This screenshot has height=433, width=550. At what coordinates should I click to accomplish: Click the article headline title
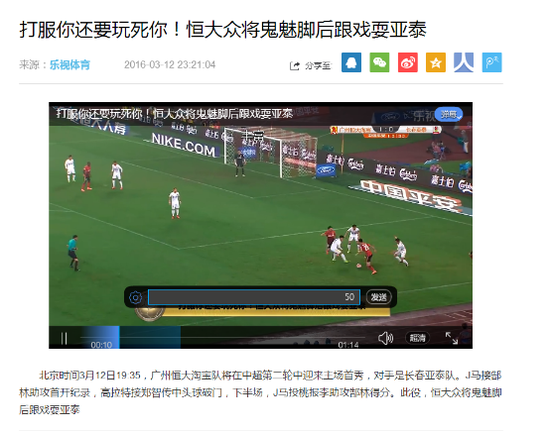tap(223, 29)
